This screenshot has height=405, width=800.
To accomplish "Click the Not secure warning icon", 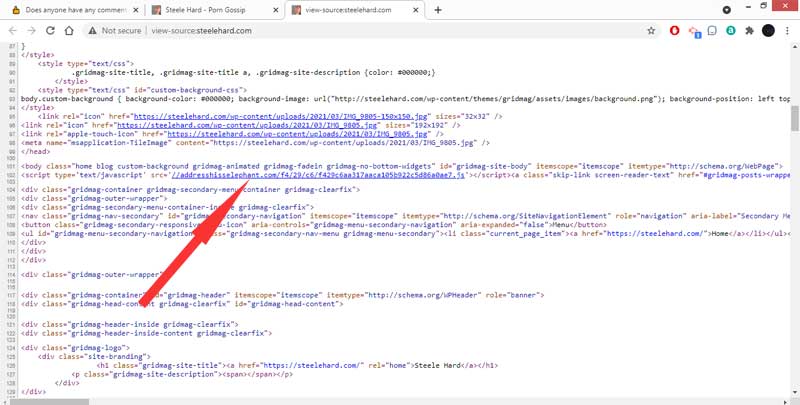I will [92, 31].
